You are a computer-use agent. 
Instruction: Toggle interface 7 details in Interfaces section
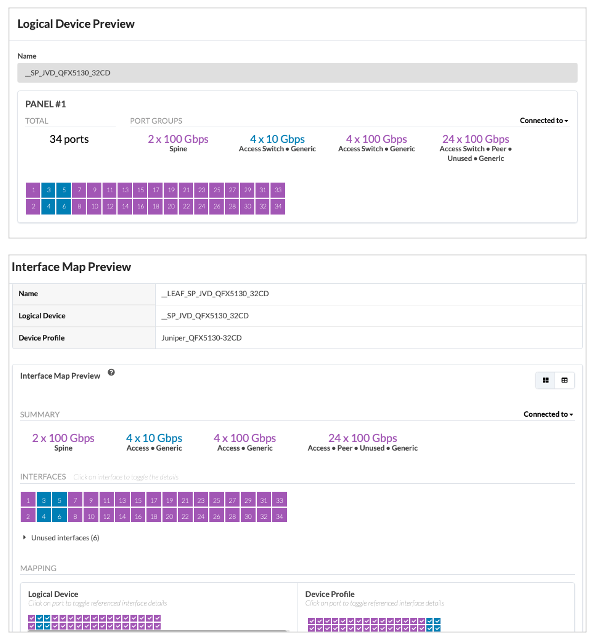pyautogui.click(x=75, y=500)
